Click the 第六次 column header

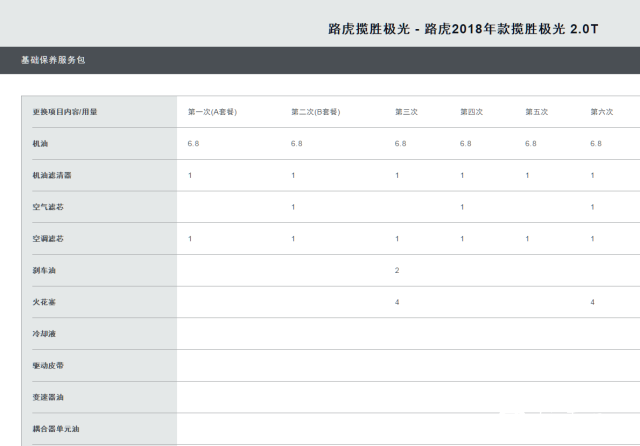601,112
